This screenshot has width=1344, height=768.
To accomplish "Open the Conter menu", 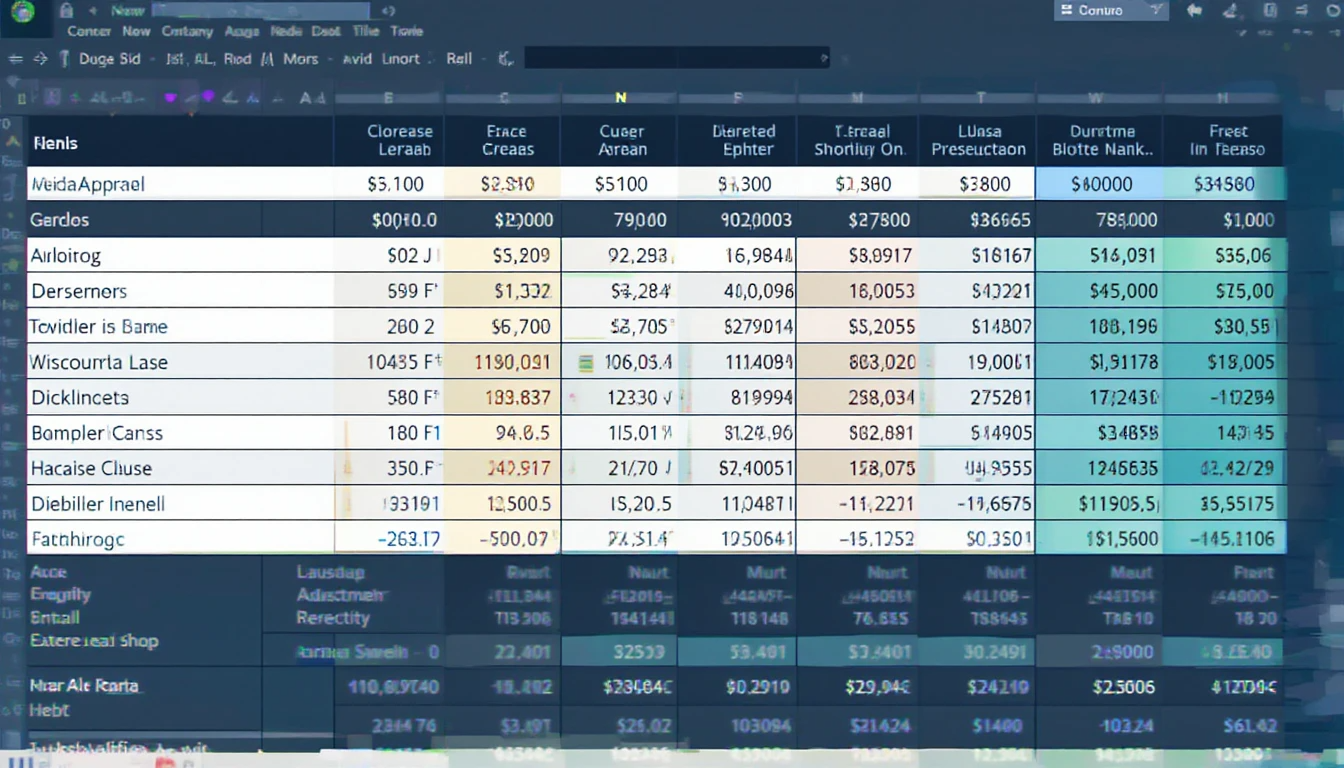I will click(x=89, y=31).
